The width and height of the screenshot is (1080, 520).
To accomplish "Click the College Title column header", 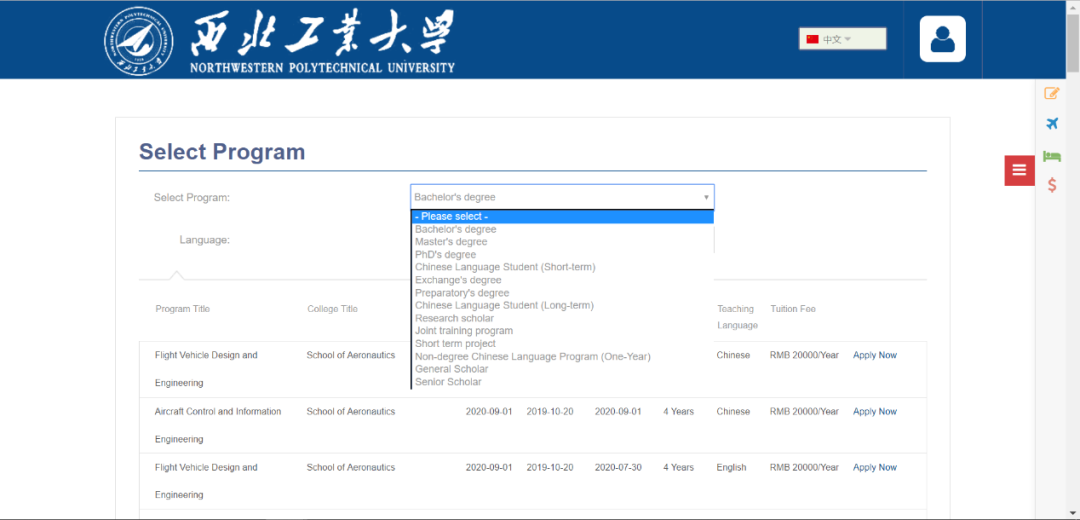I will tap(332, 309).
